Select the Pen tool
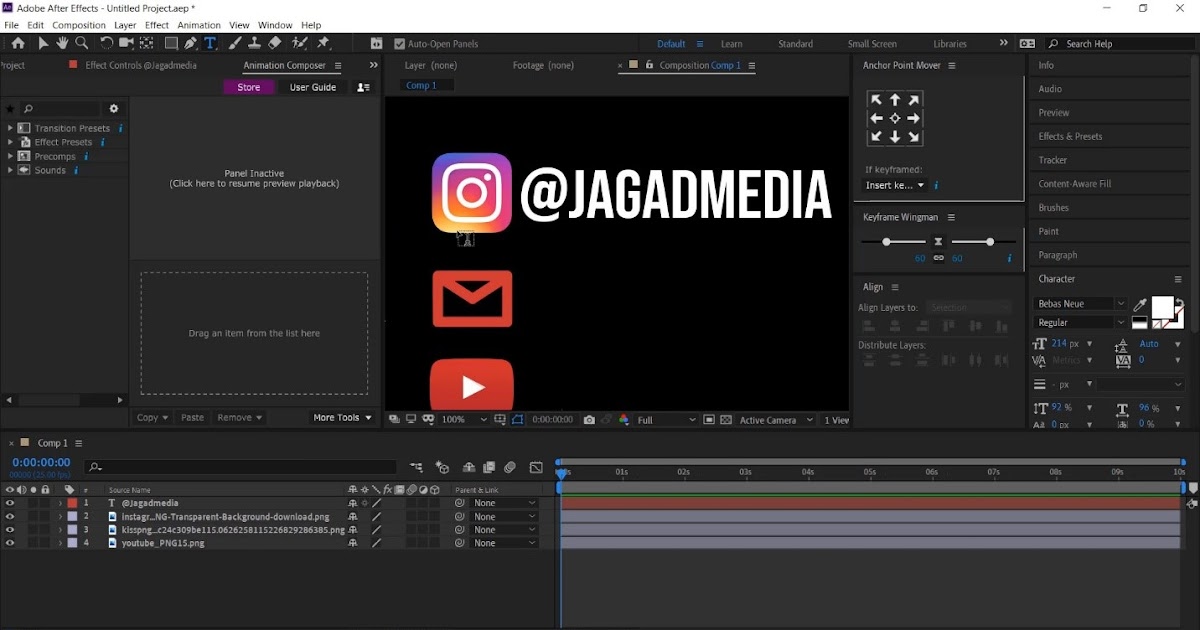Screen dimensions: 1200x630 point(190,43)
